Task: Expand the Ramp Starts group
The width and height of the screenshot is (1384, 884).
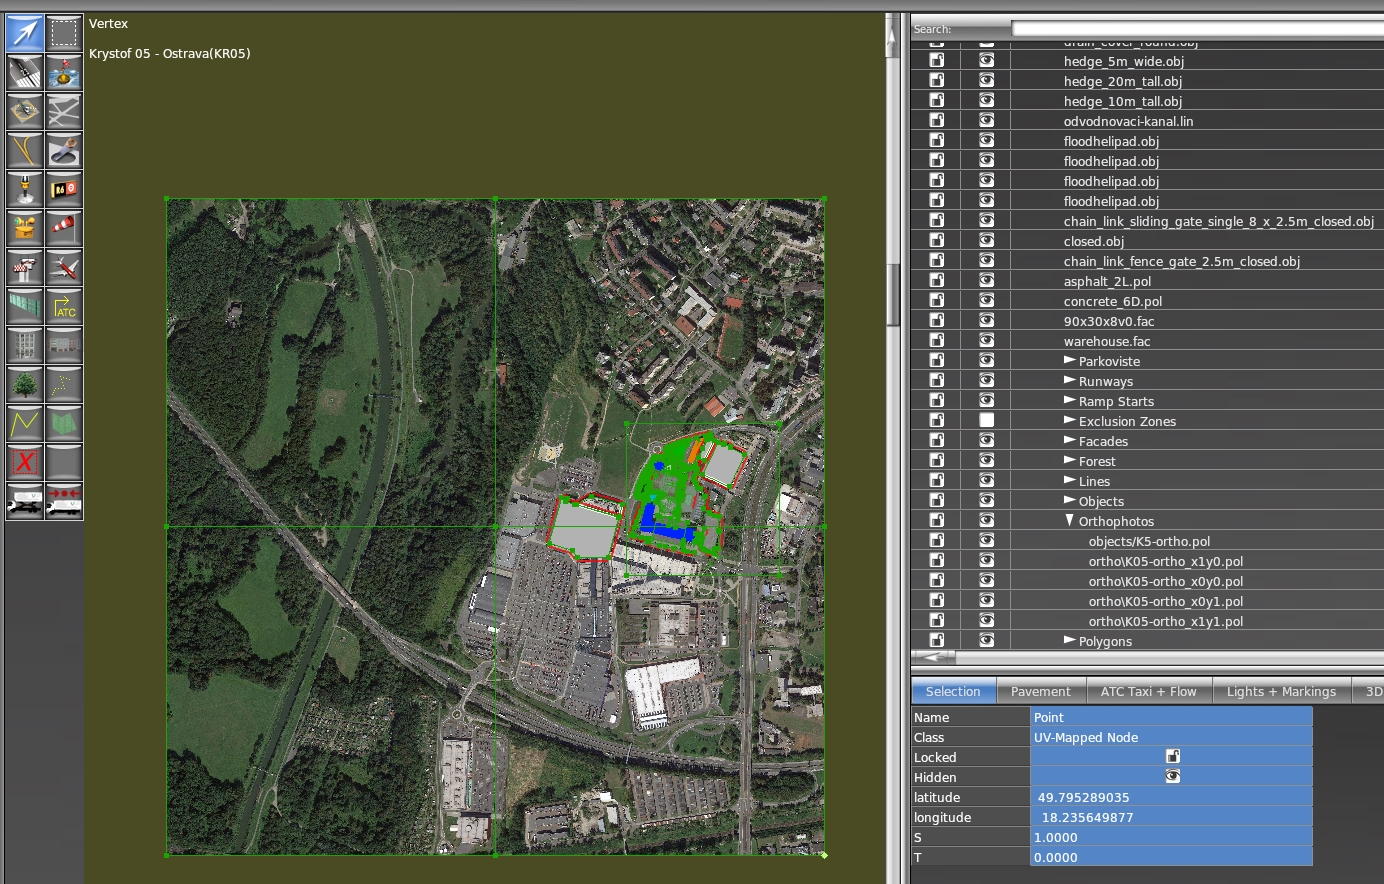Action: point(1069,400)
